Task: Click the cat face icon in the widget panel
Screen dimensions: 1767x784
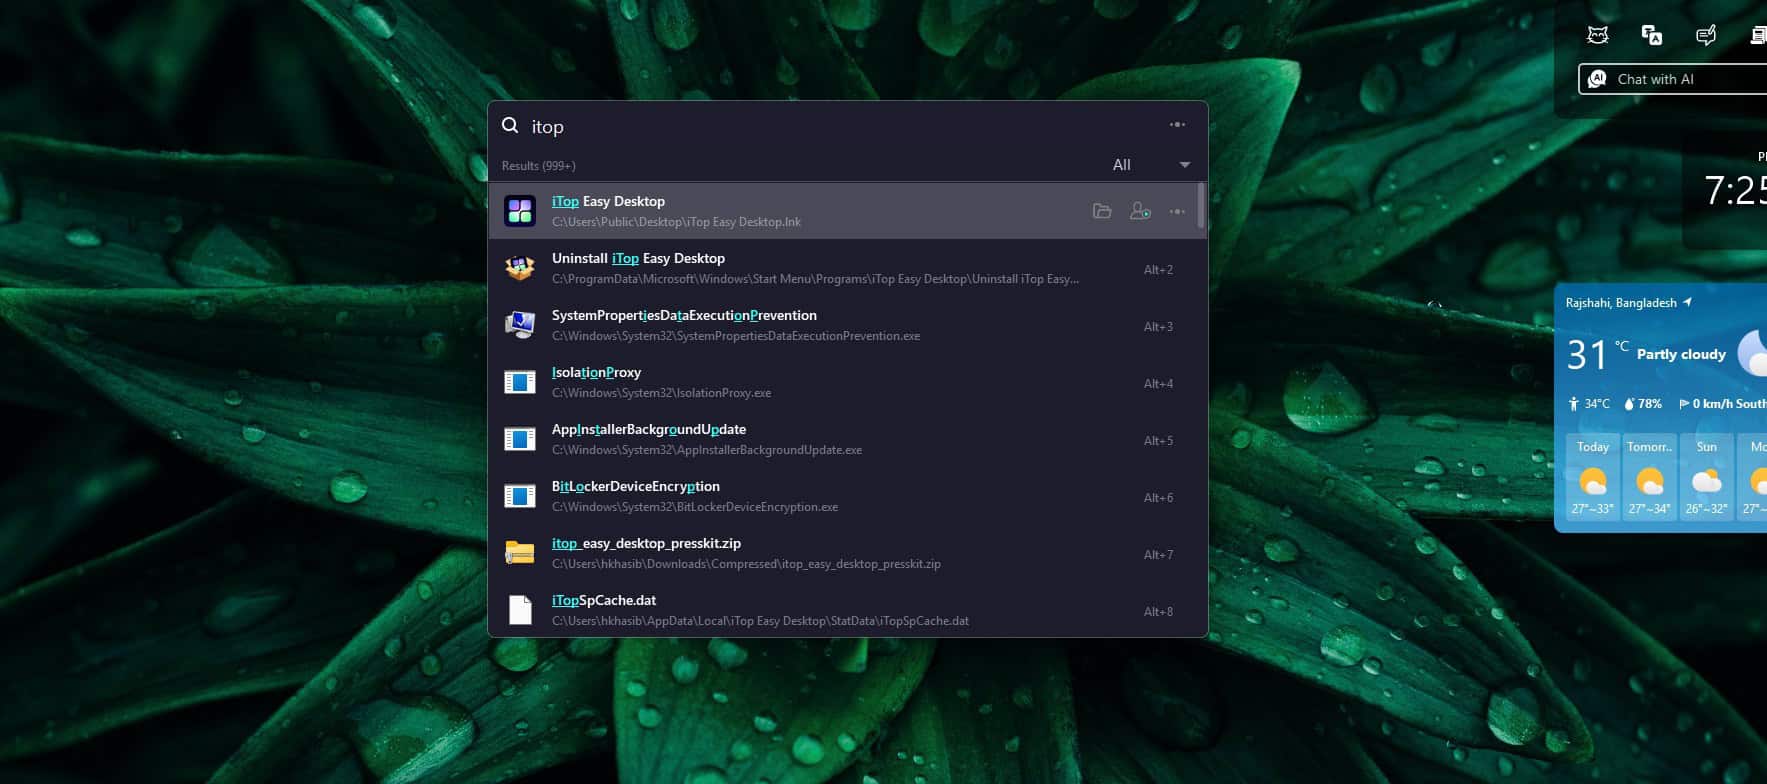Action: tap(1598, 35)
